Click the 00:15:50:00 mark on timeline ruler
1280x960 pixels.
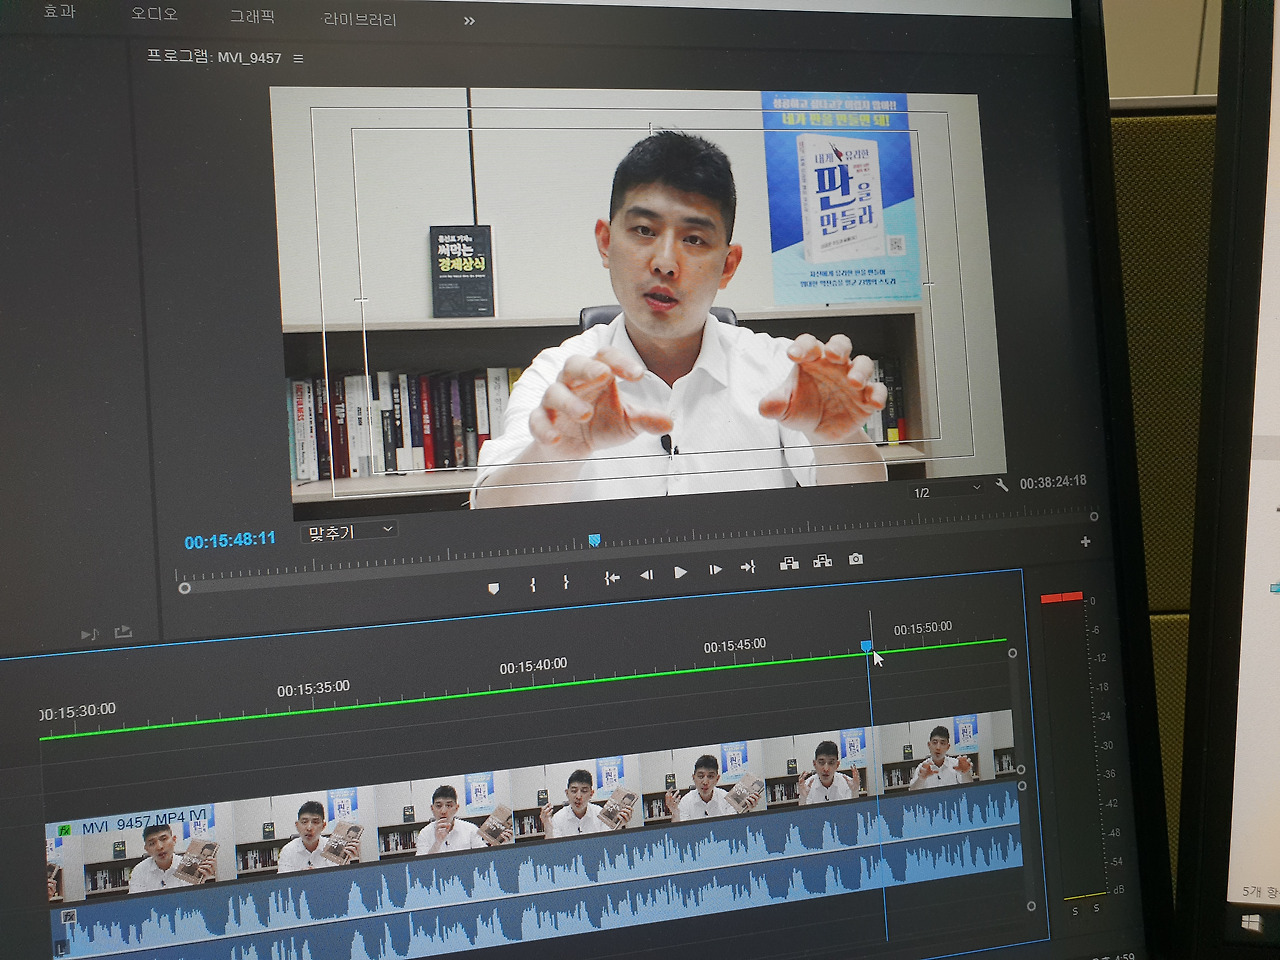point(923,628)
